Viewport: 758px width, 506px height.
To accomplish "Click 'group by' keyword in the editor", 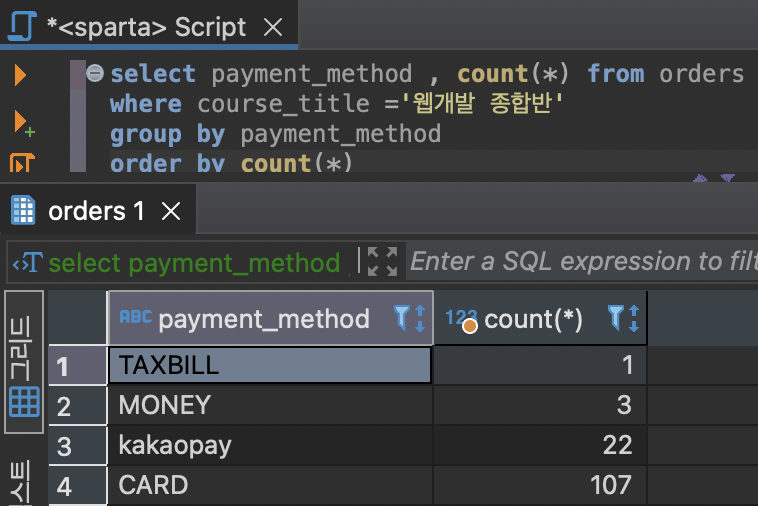I will click(x=168, y=134).
